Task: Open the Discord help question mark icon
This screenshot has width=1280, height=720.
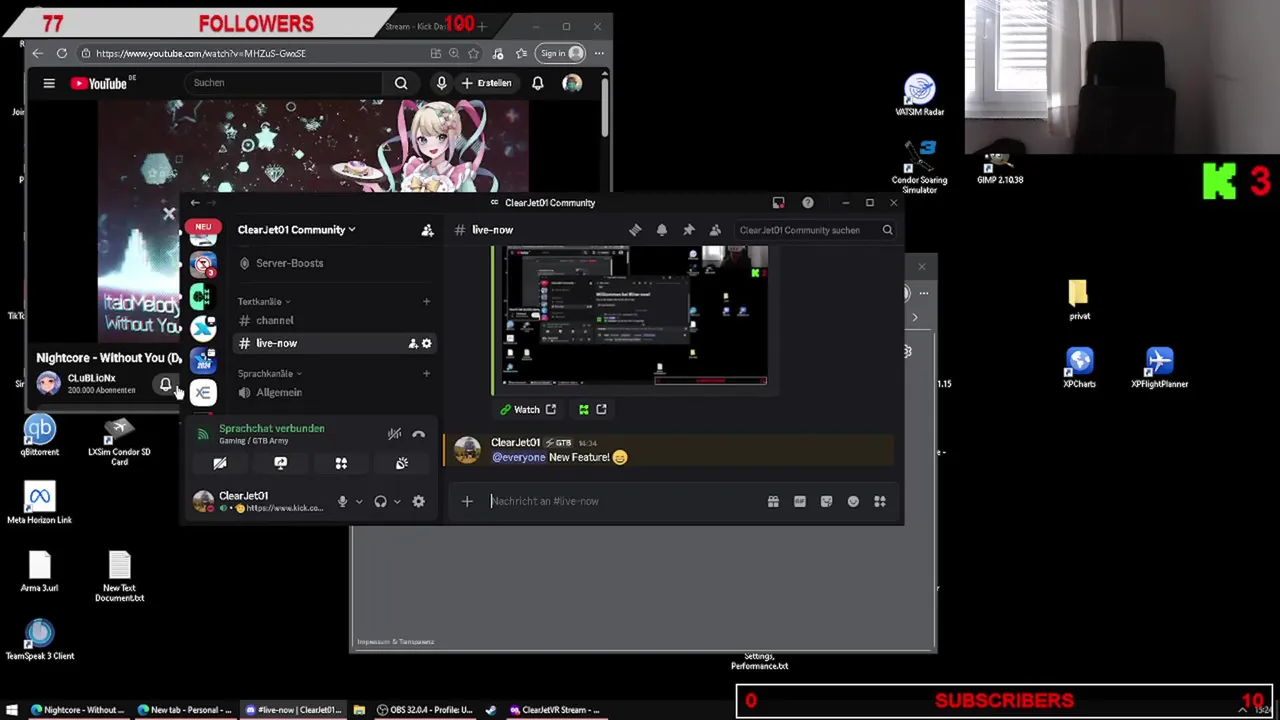Action: click(x=807, y=203)
